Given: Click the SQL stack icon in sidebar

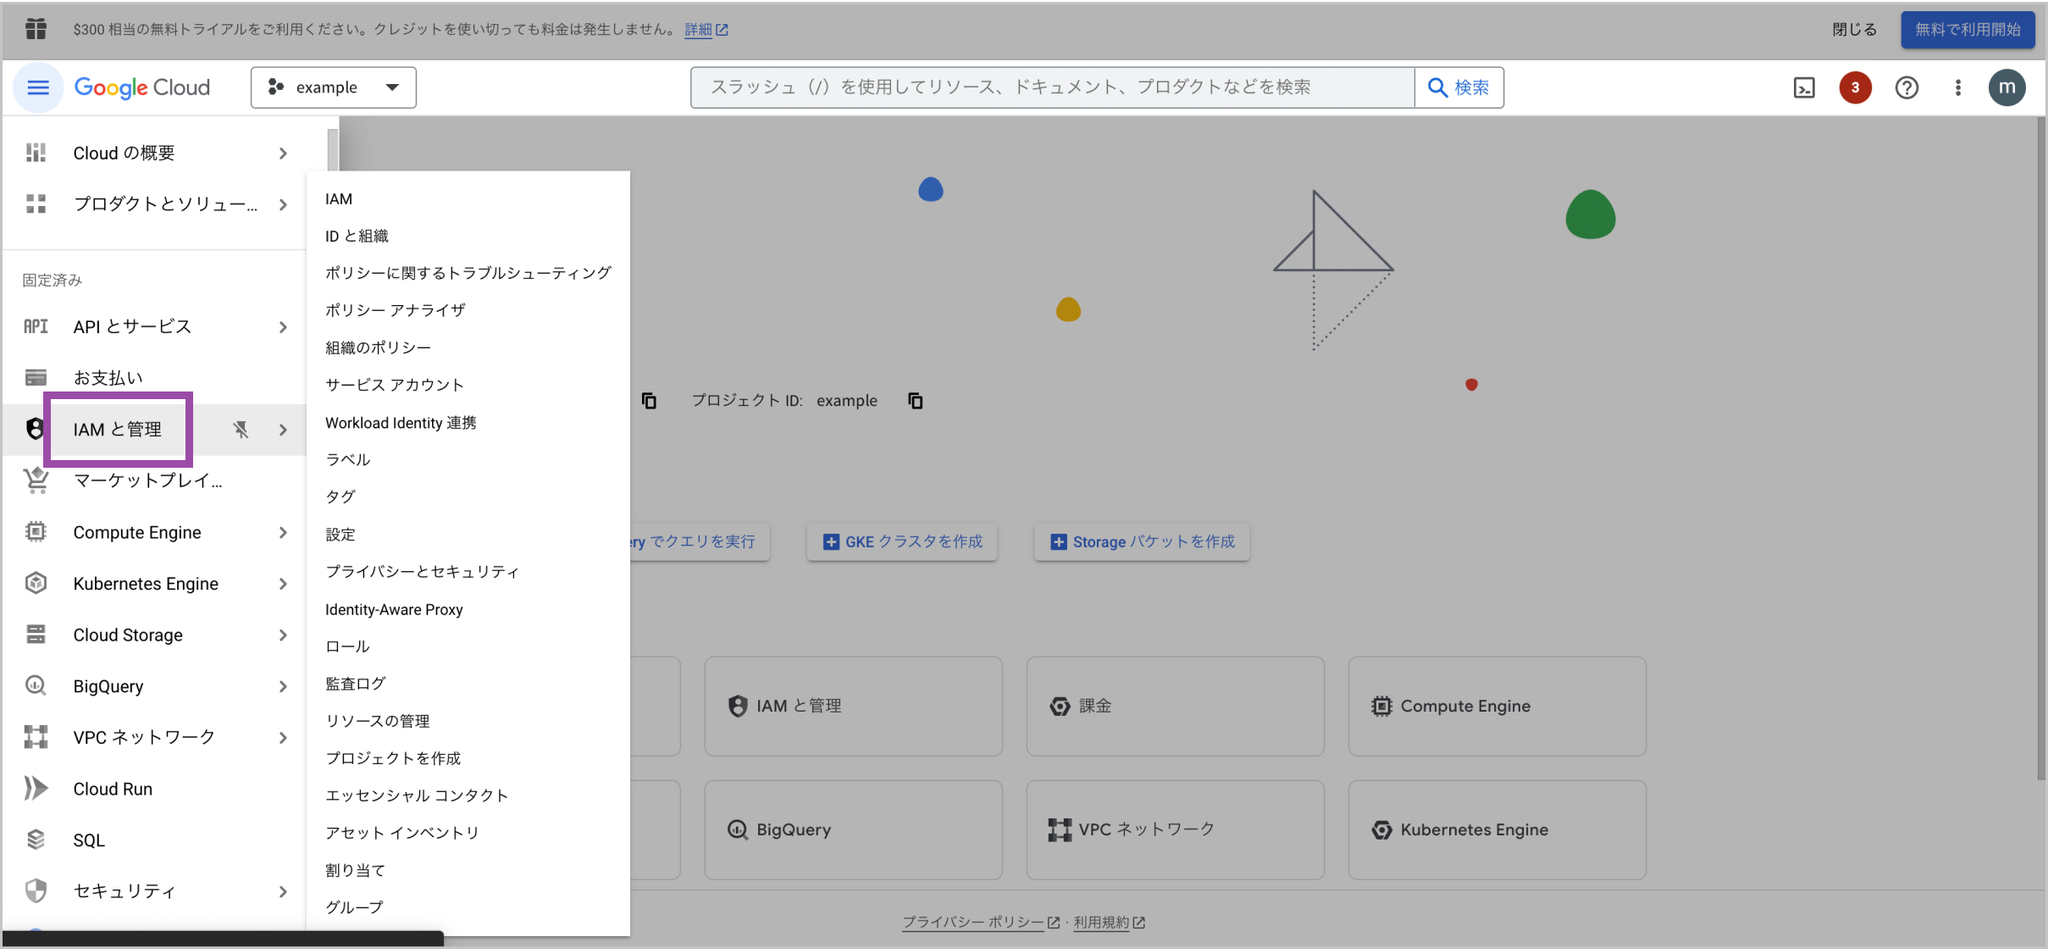Looking at the screenshot, I should point(36,840).
